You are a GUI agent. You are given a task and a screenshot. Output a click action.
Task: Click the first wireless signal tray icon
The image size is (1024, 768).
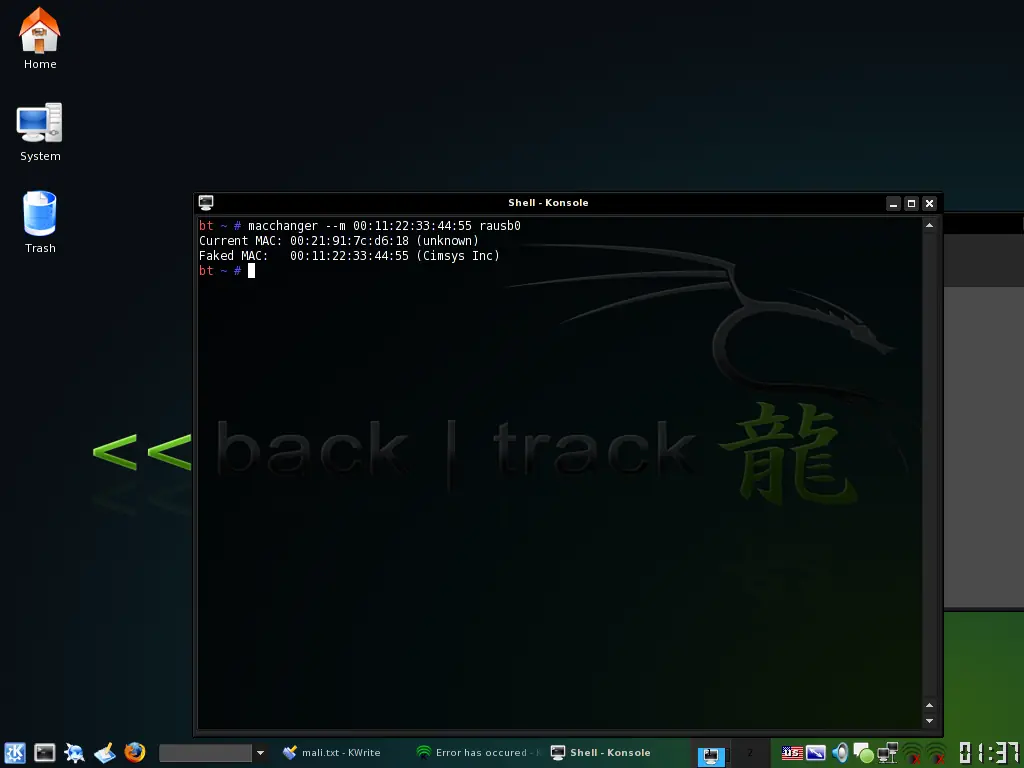point(913,754)
